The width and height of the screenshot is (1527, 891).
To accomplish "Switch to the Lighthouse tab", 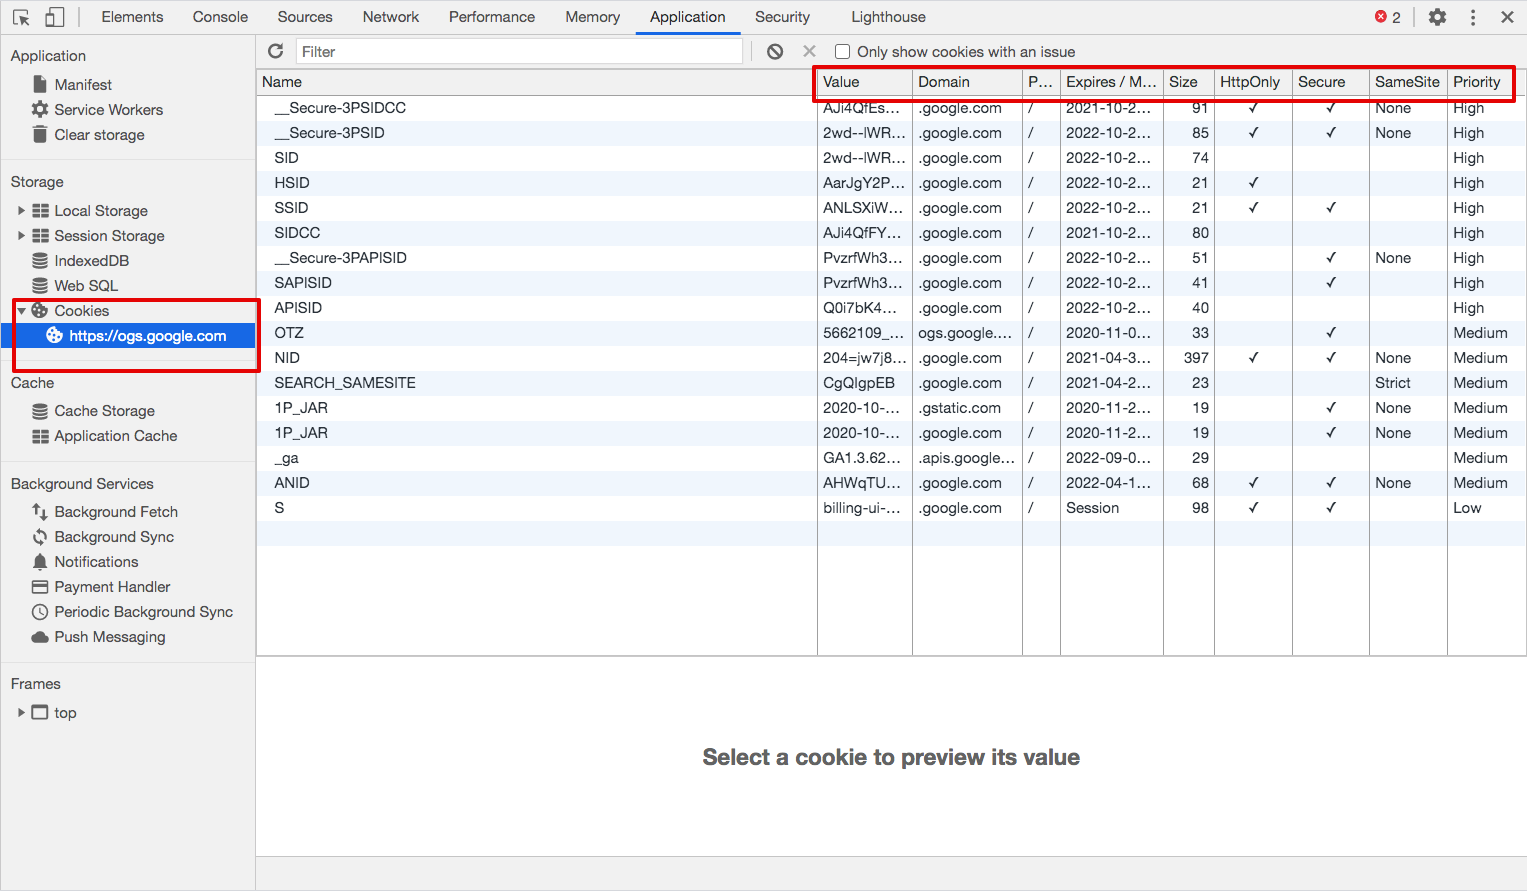I will click(x=888, y=17).
